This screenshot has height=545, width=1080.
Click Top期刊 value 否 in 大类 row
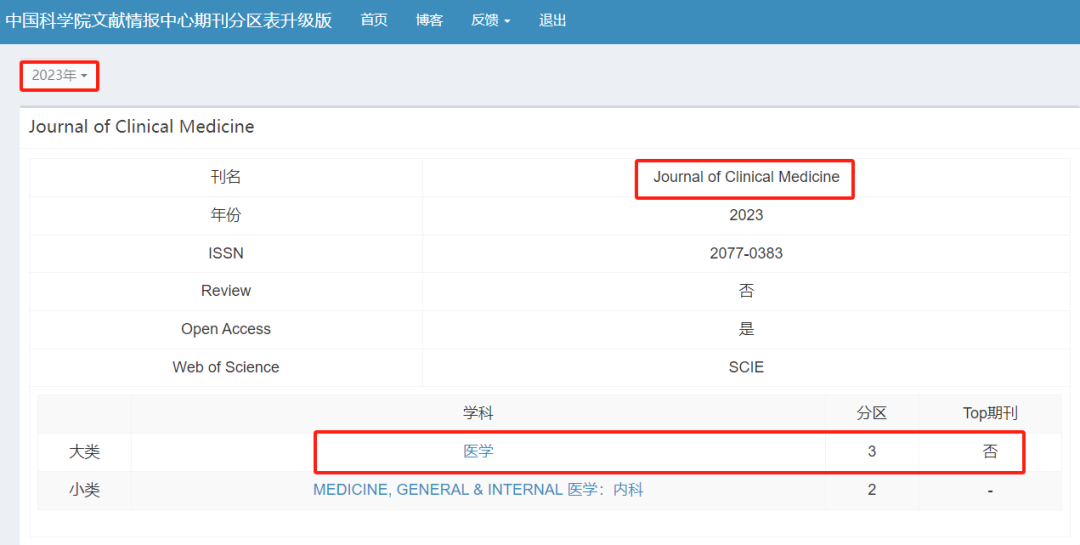point(990,452)
